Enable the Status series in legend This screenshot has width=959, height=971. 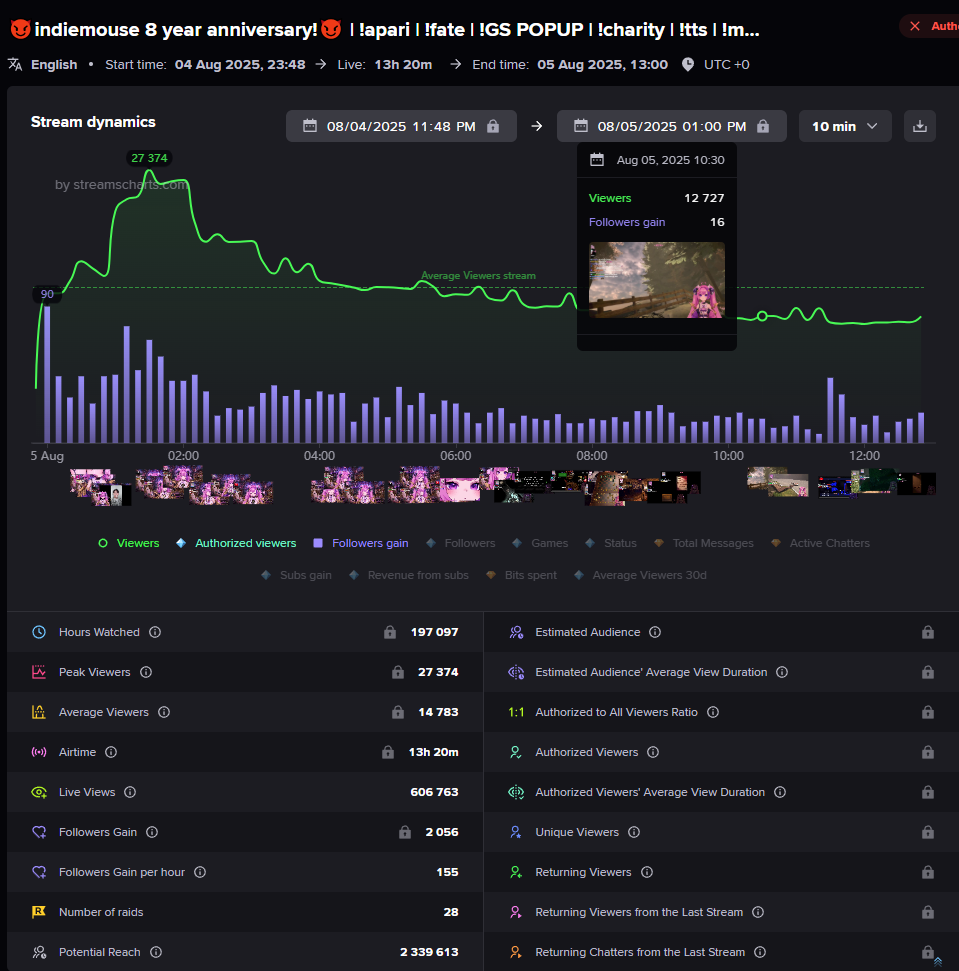tap(610, 543)
